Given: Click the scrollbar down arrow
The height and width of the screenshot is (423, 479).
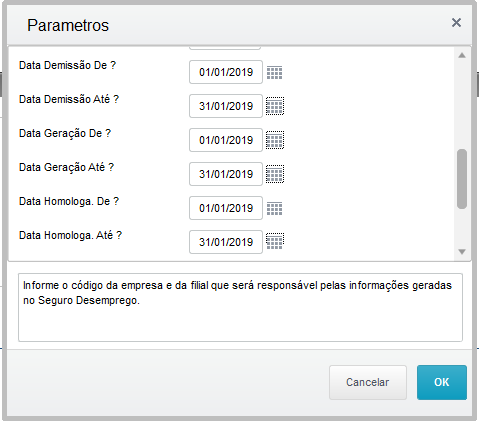Looking at the screenshot, I should pyautogui.click(x=462, y=252).
